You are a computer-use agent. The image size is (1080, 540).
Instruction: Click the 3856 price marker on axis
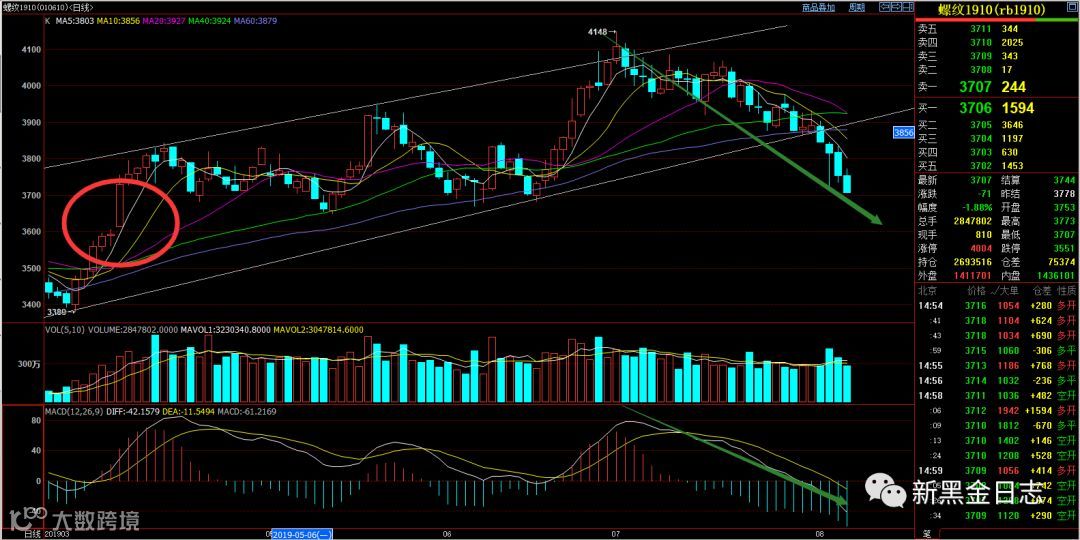902,133
